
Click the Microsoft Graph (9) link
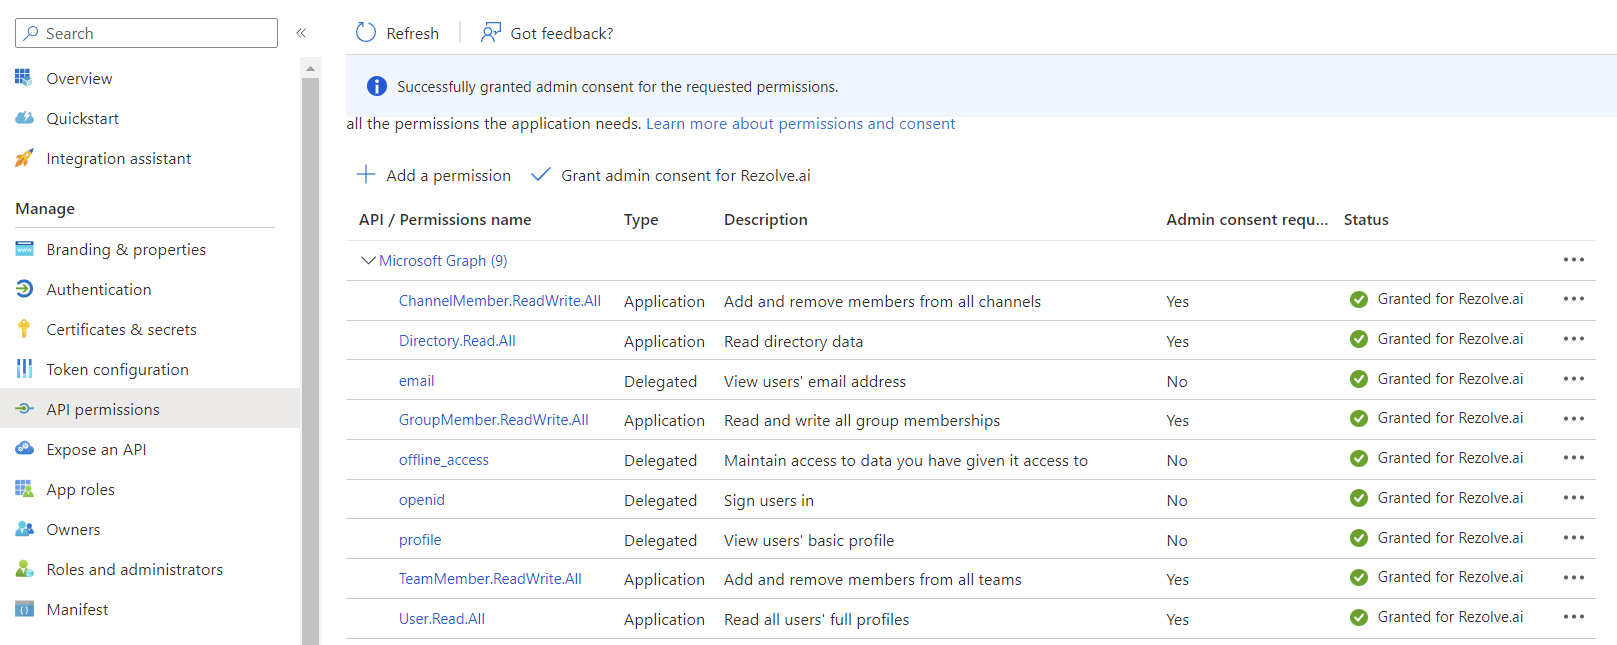[x=443, y=260]
